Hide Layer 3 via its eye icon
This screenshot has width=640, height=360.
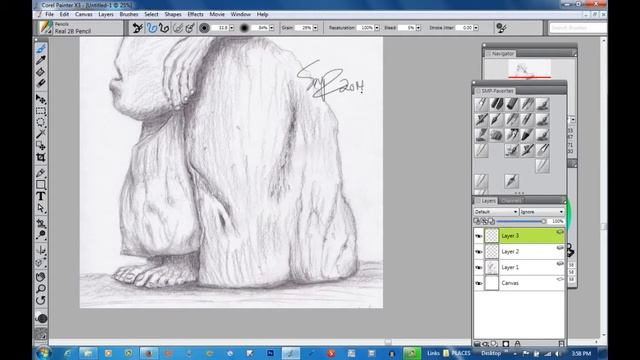click(x=478, y=236)
